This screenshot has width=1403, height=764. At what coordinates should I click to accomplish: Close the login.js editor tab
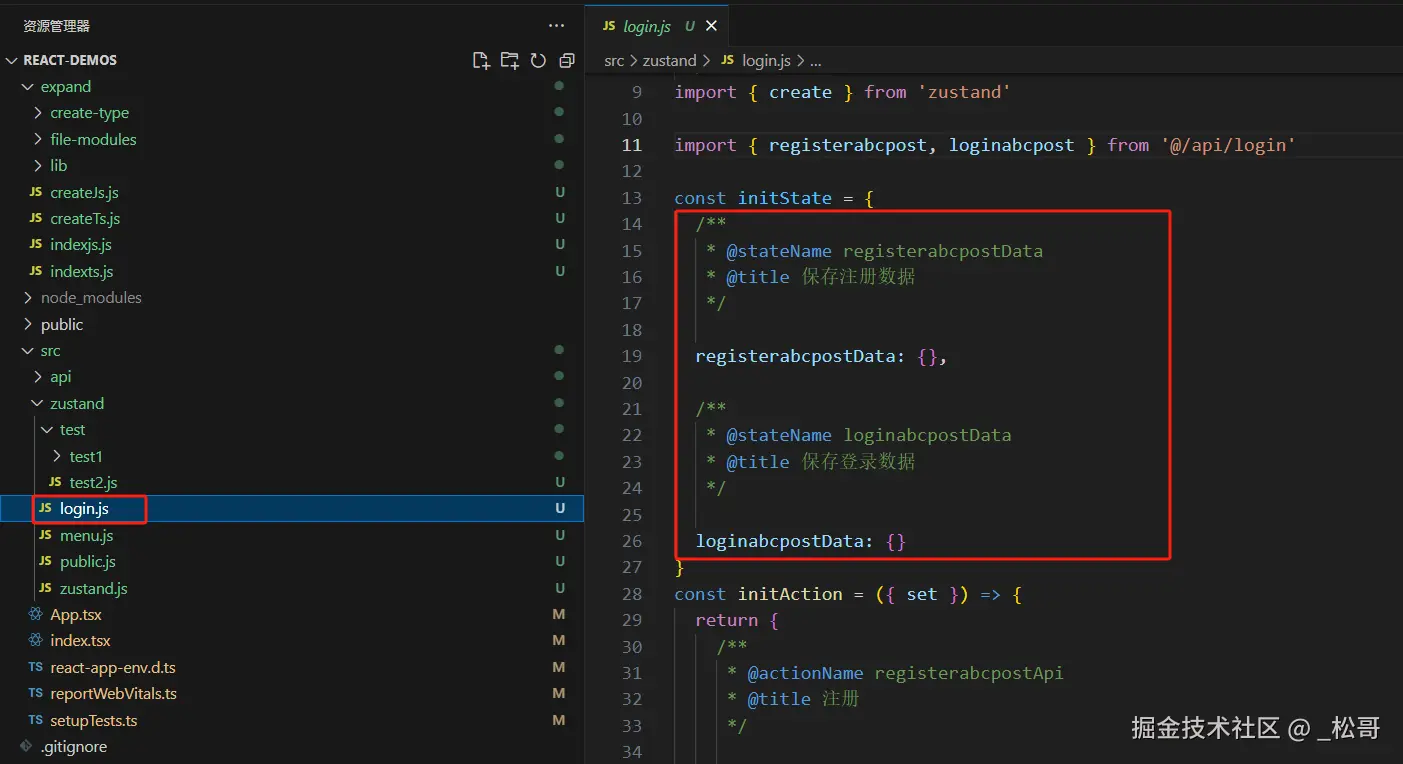point(711,27)
